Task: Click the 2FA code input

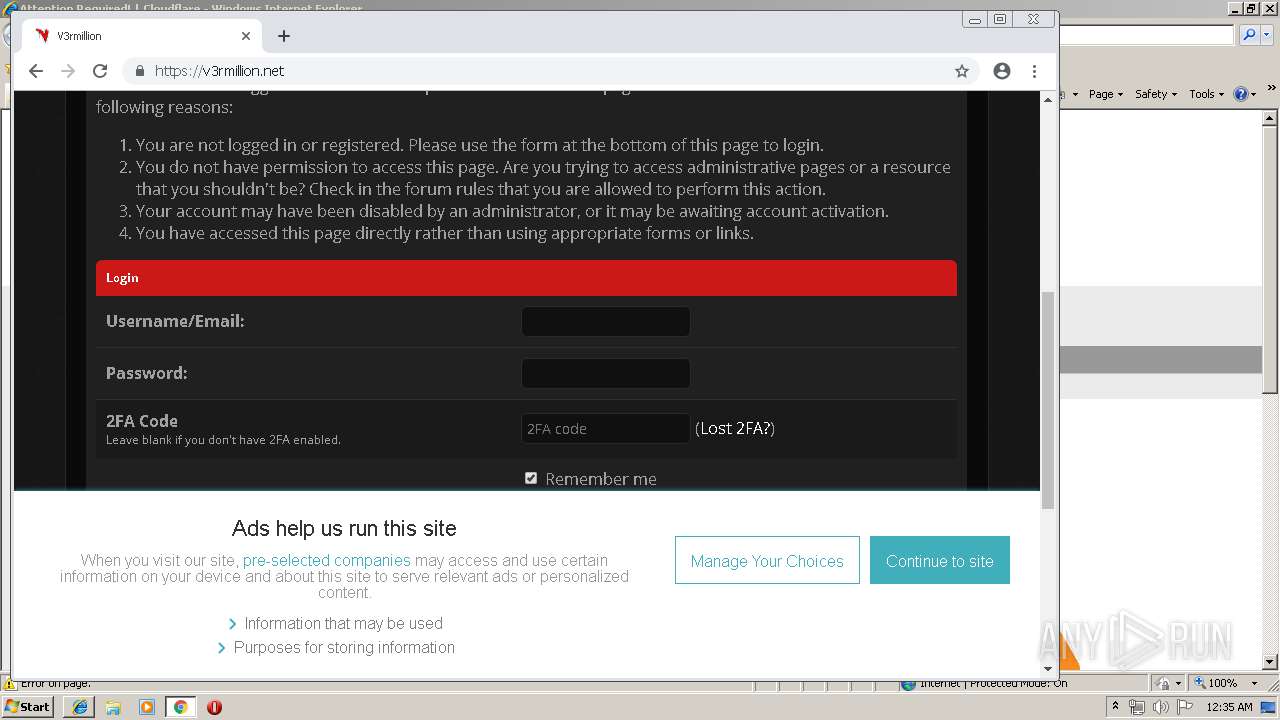Action: [606, 429]
